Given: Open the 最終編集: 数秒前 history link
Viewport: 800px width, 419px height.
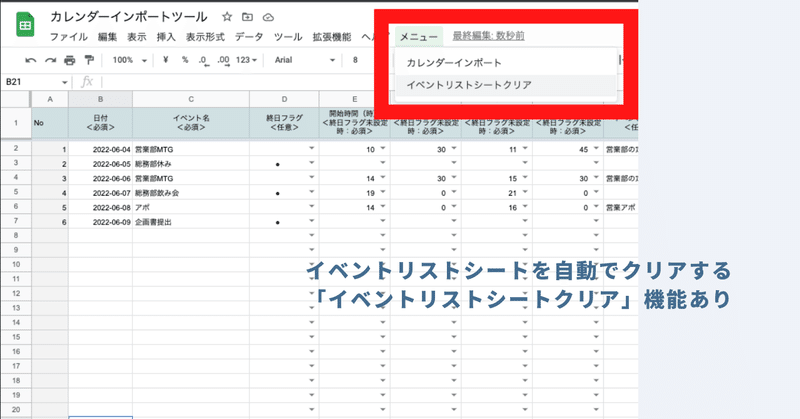Looking at the screenshot, I should pos(488,36).
